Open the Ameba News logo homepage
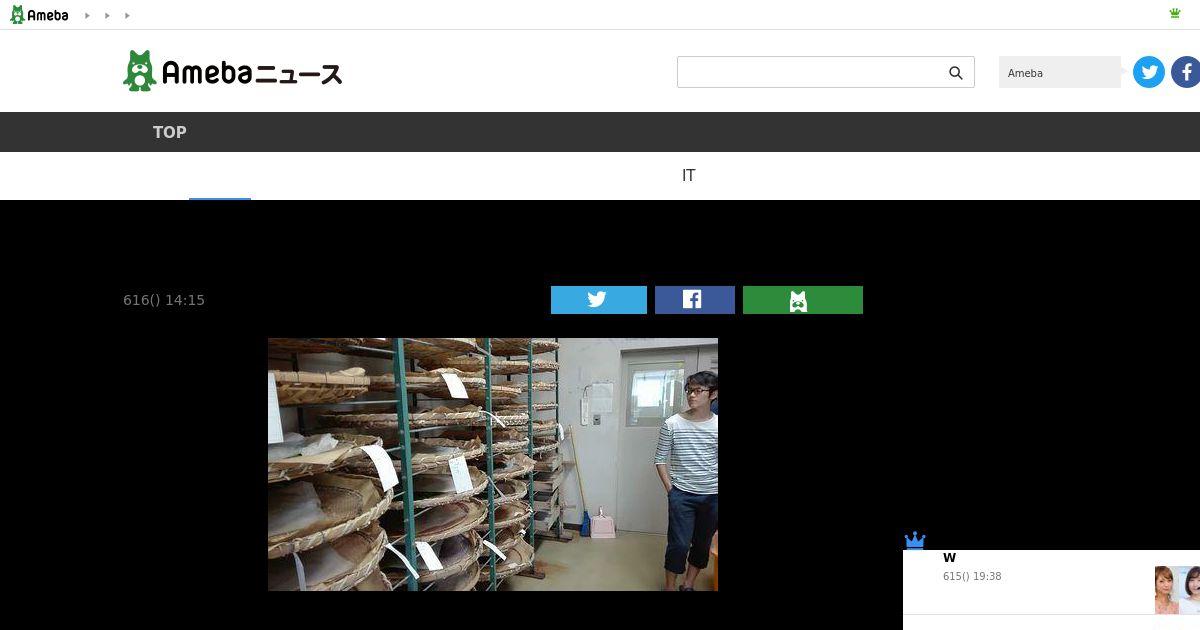Screen dimensions: 1200x630 232,71
